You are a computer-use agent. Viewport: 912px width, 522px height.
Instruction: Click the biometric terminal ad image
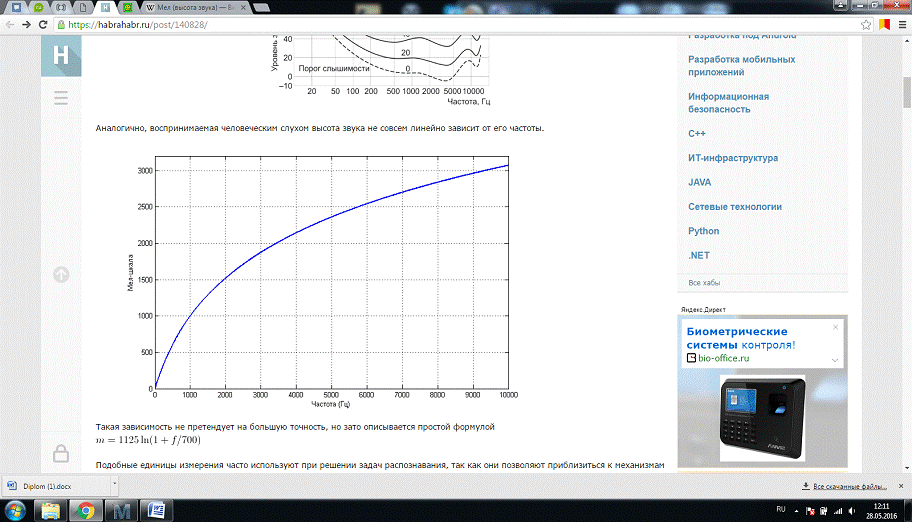pyautogui.click(x=763, y=418)
